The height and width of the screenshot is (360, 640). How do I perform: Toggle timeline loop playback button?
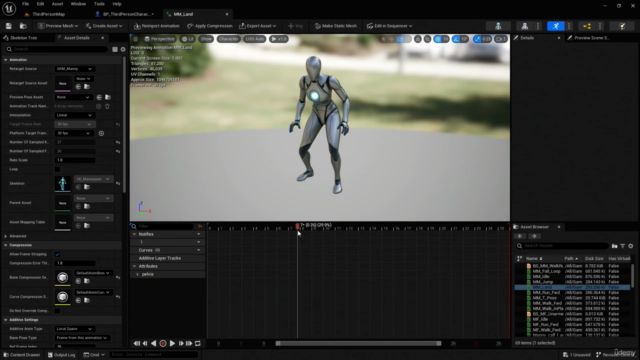pos(198,343)
